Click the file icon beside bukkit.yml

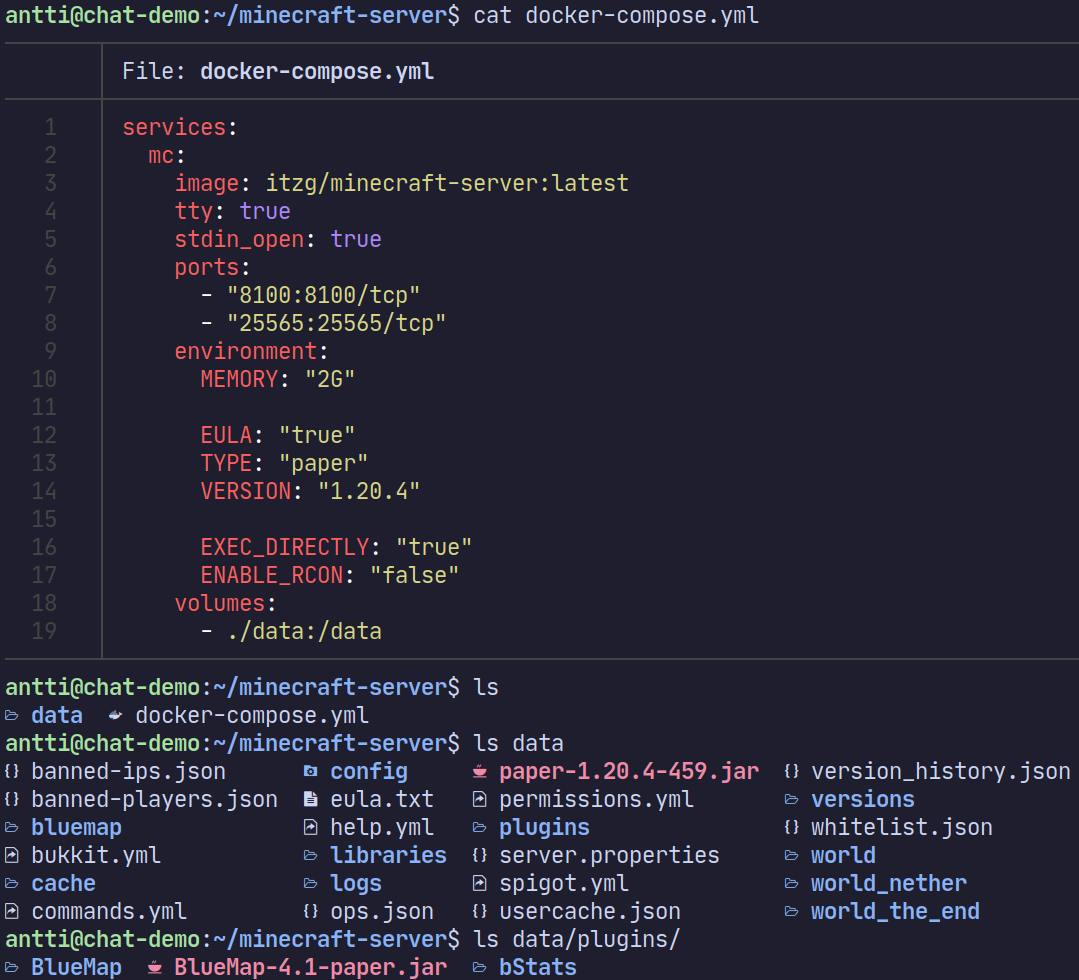click(12, 855)
